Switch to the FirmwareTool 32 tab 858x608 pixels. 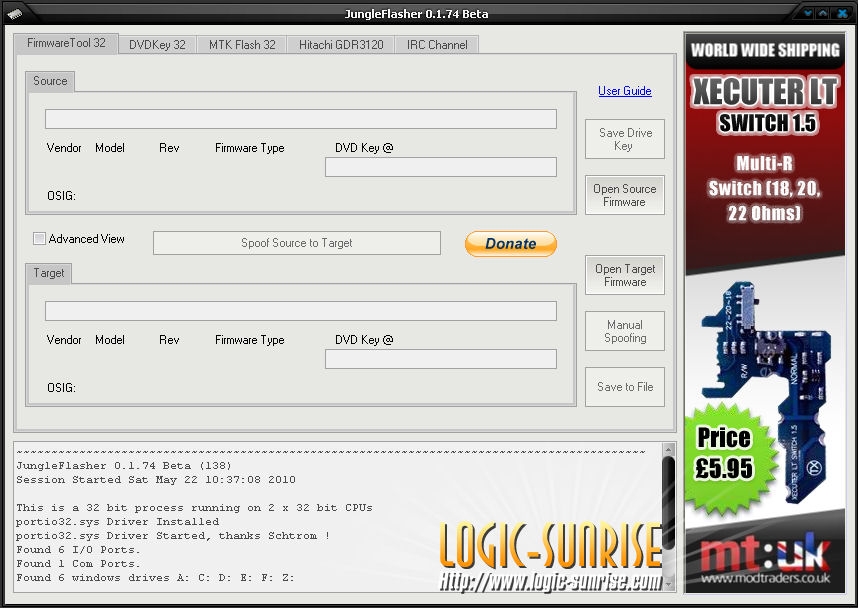point(66,43)
